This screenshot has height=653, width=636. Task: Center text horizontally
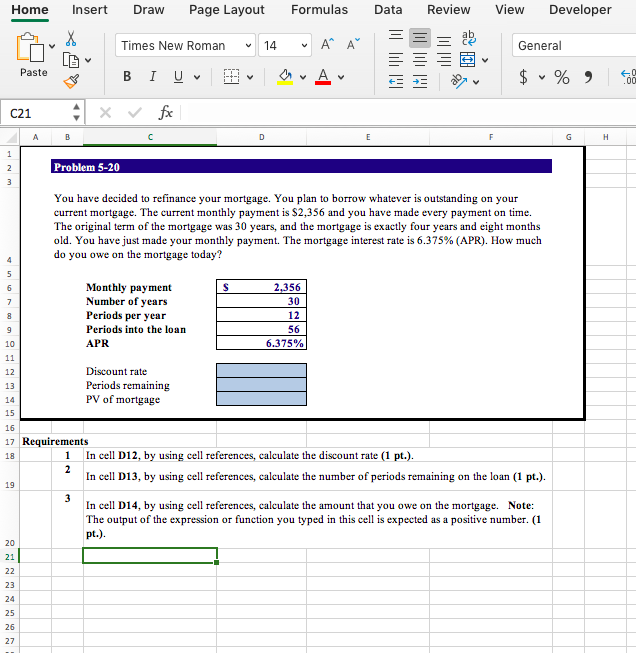[x=420, y=60]
